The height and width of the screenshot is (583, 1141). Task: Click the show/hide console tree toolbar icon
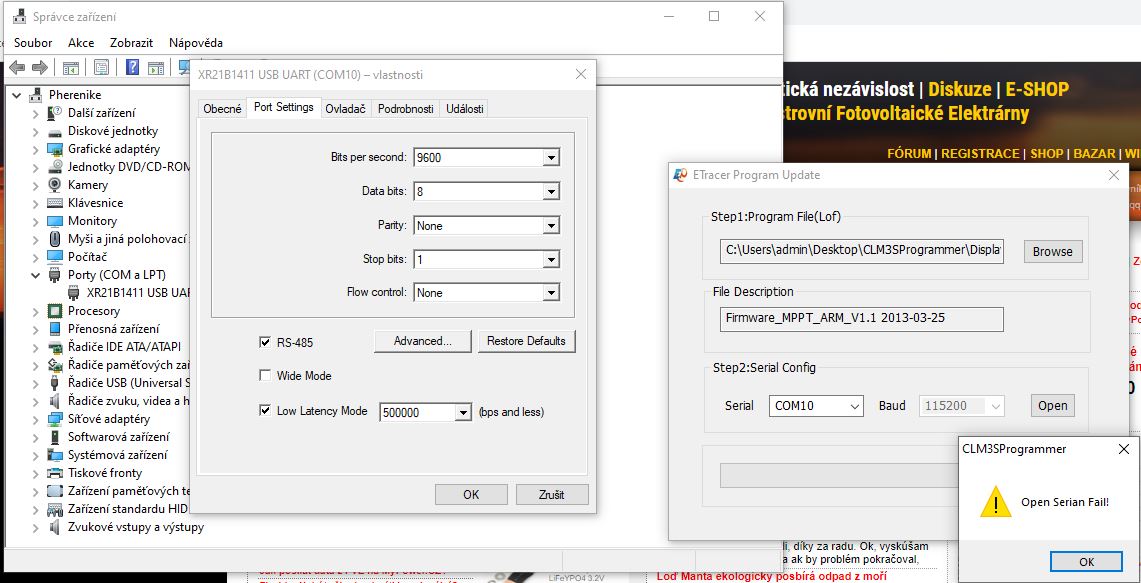[71, 68]
